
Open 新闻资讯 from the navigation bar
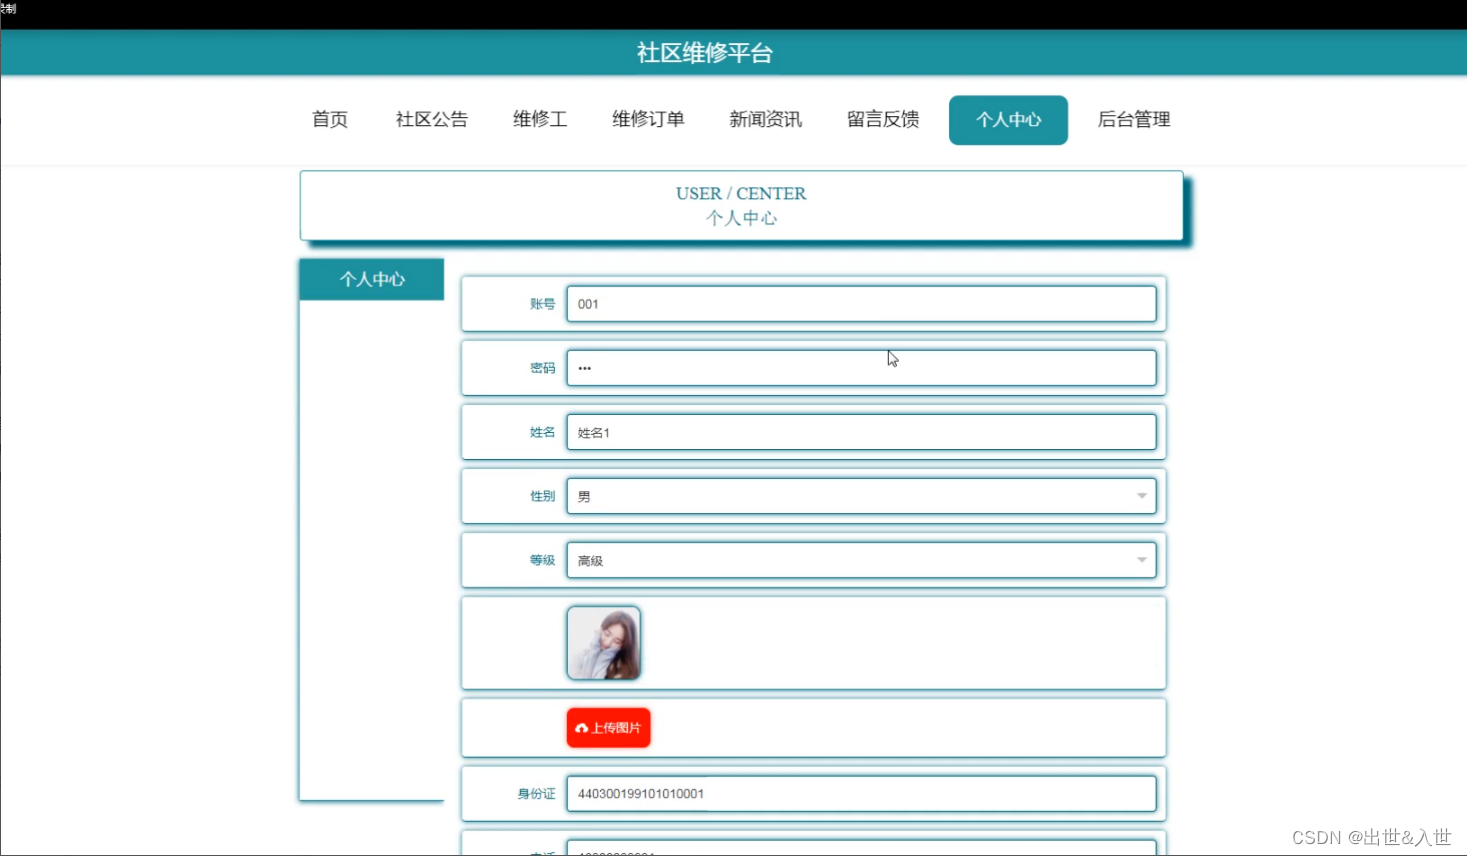point(765,119)
